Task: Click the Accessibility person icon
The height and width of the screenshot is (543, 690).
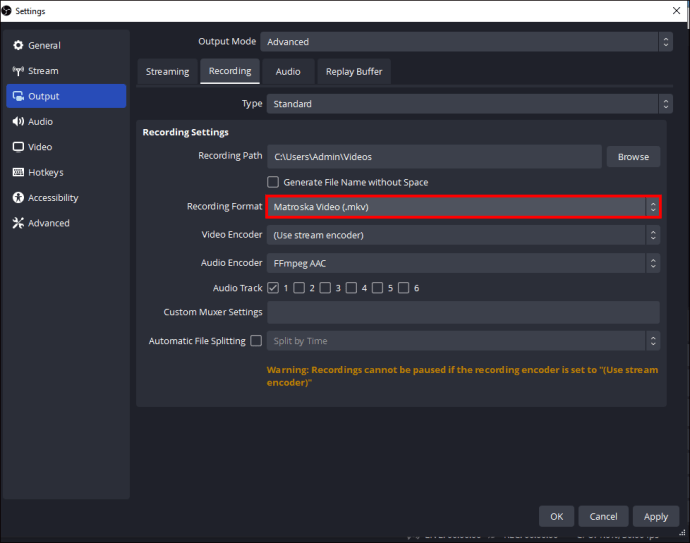Action: tap(18, 198)
